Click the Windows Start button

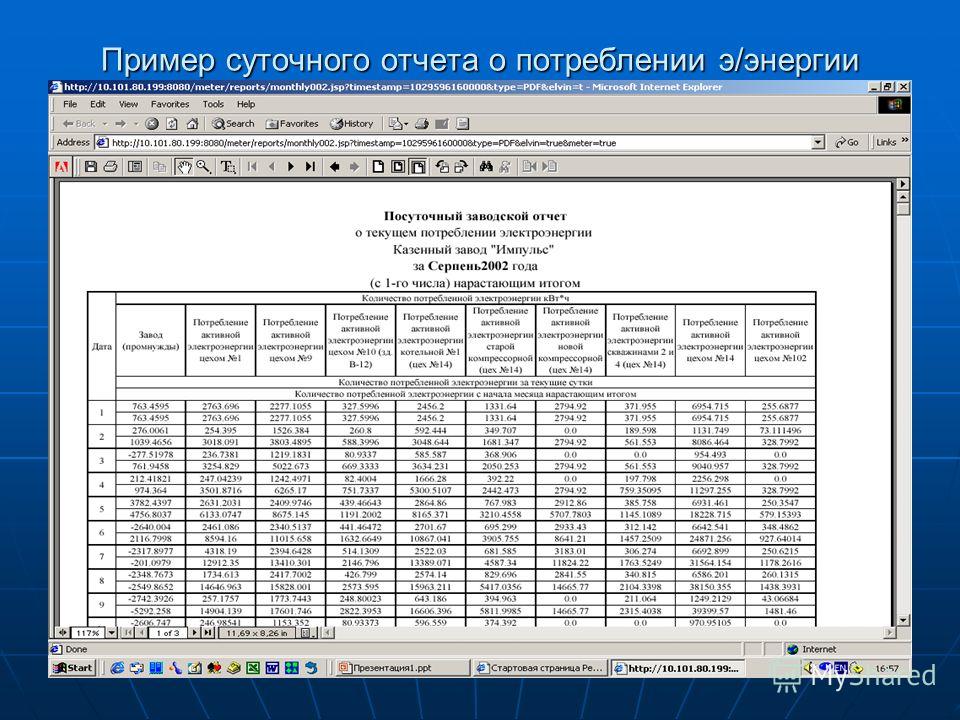(x=73, y=668)
